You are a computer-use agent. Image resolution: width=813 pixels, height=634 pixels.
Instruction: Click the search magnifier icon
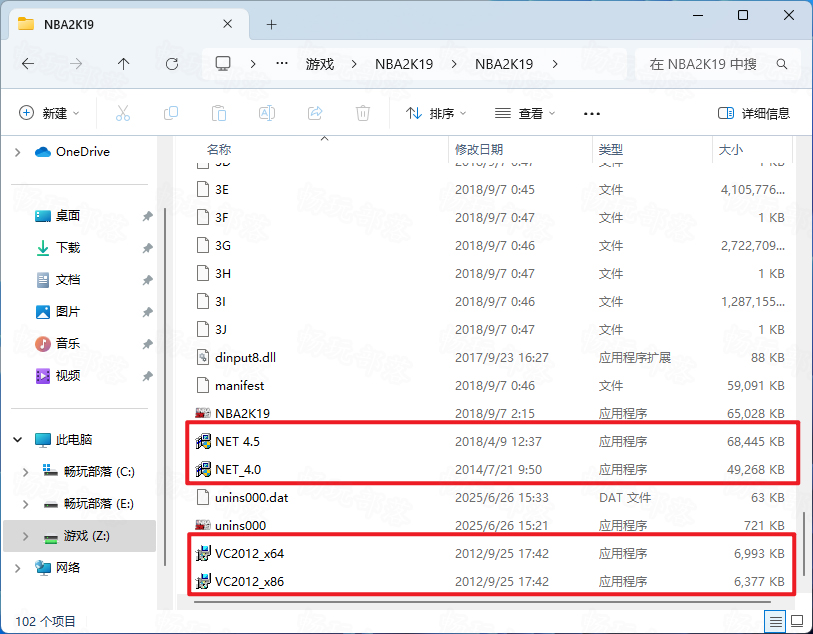782,64
